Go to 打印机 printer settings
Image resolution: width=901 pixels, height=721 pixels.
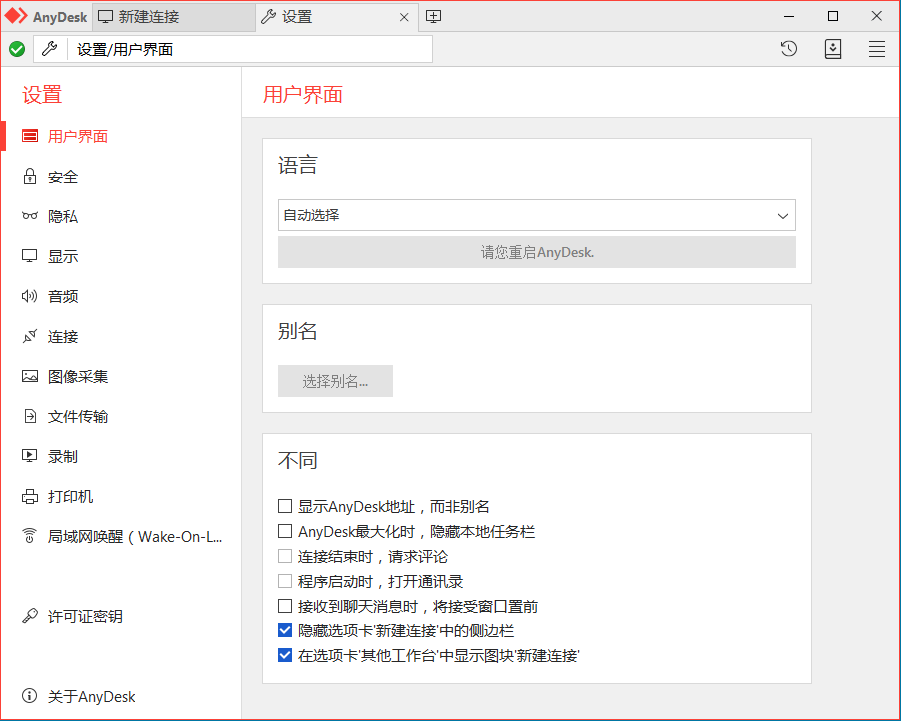(x=70, y=497)
